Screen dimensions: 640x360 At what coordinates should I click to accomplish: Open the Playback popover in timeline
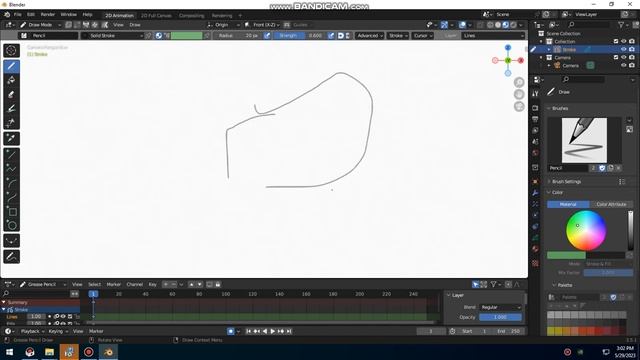(32, 331)
